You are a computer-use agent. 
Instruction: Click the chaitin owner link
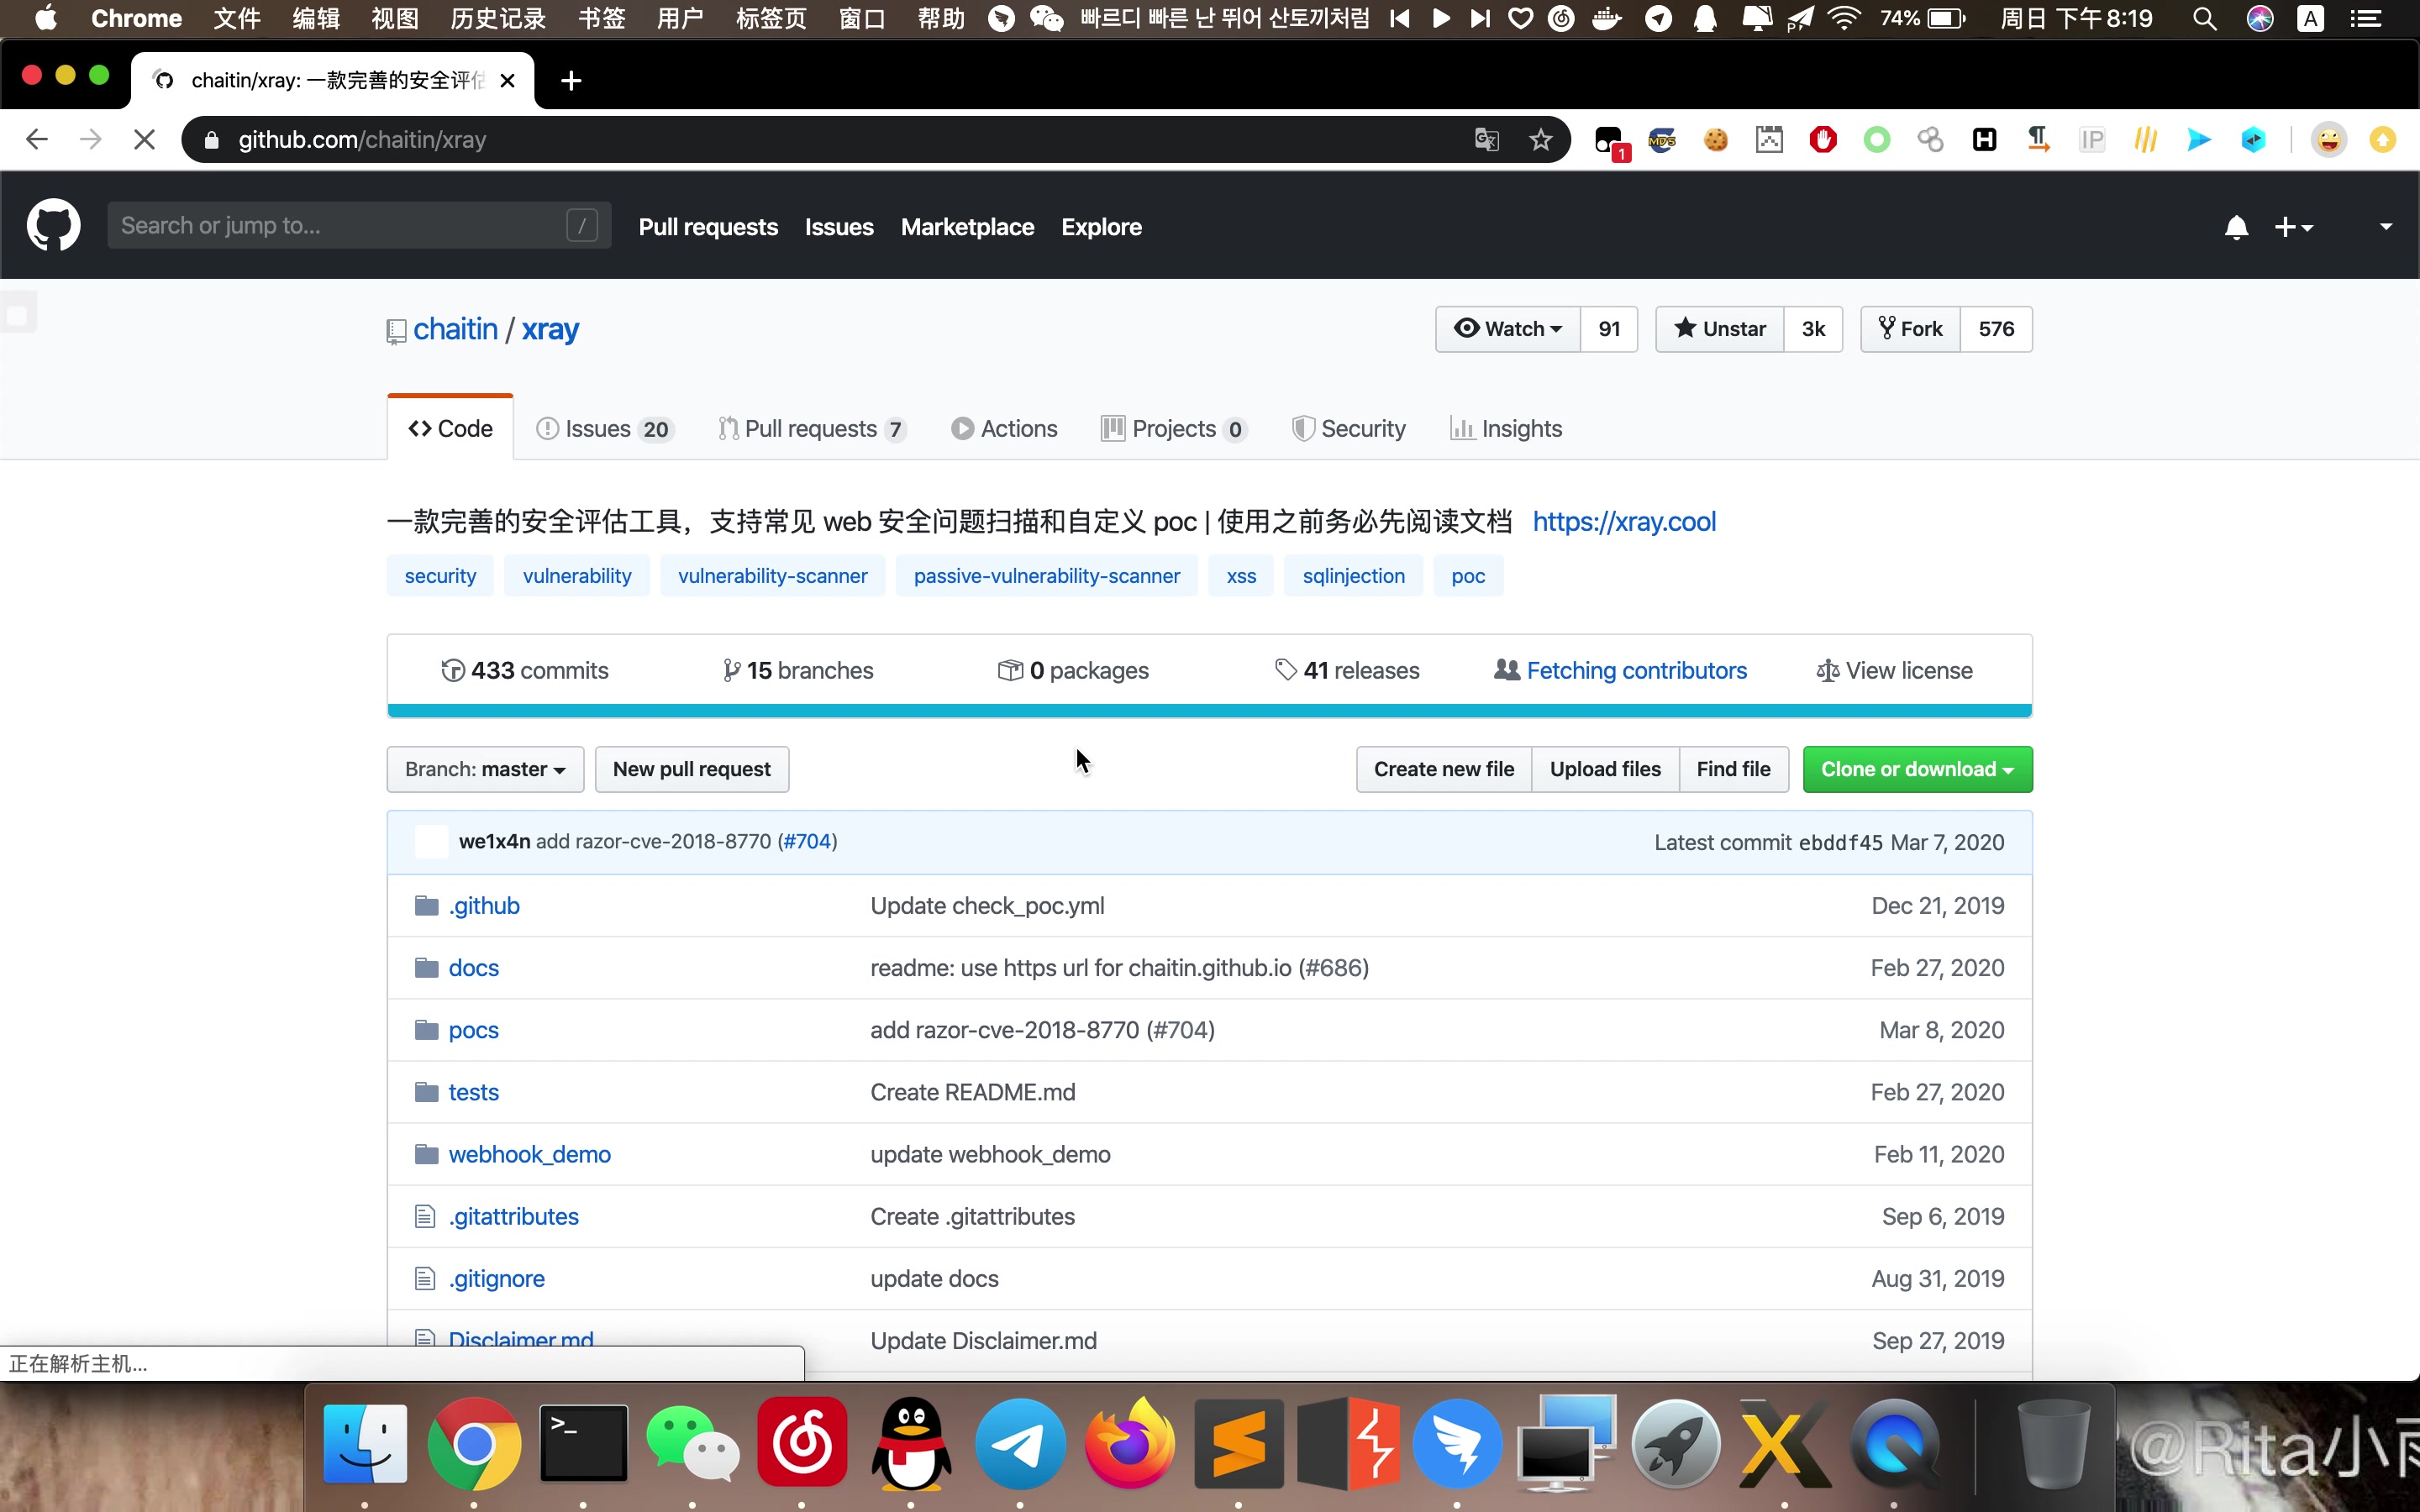tap(455, 329)
